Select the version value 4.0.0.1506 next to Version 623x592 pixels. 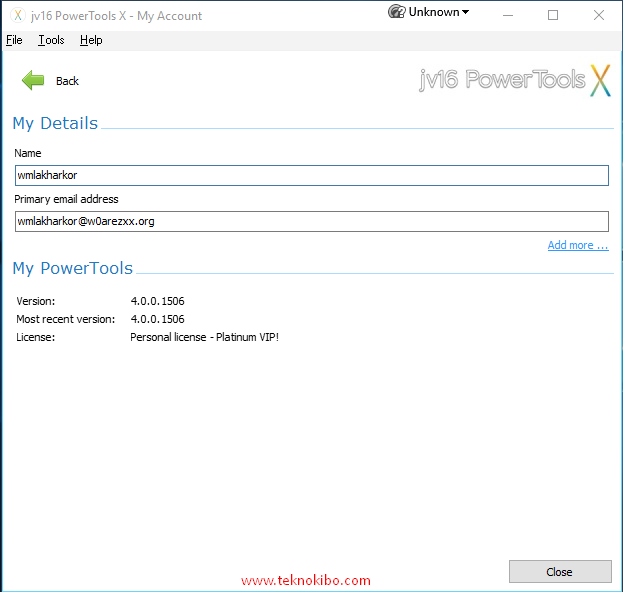coord(157,301)
